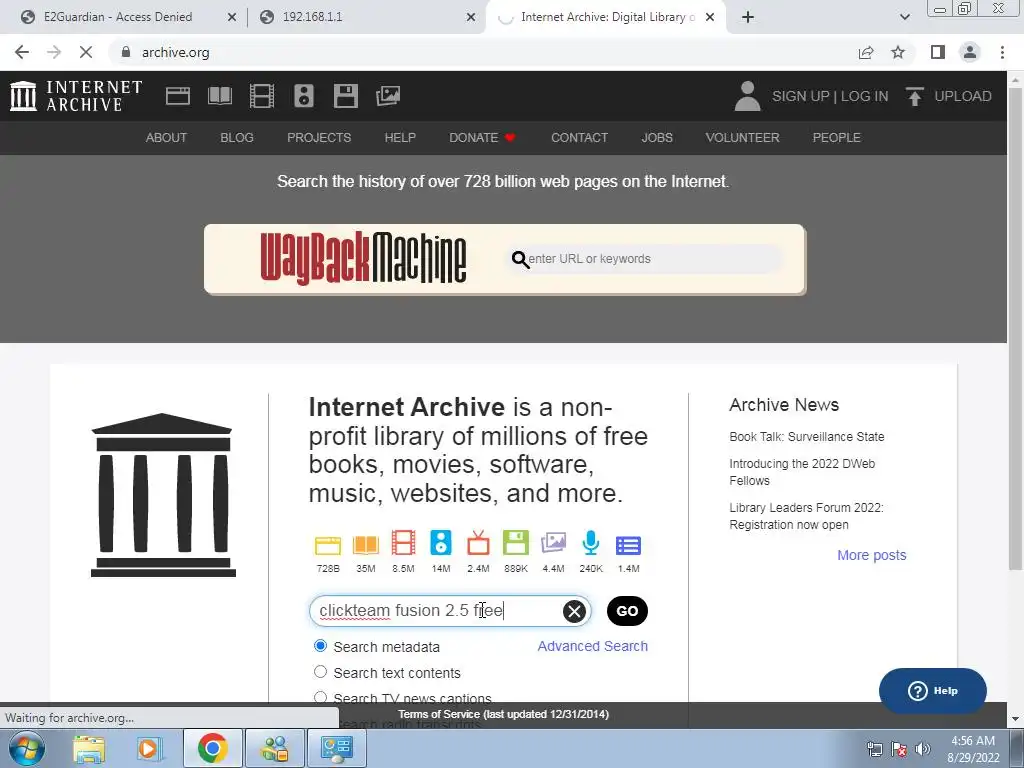Screen dimensions: 1024x768
Task: Open the CONTACT menu item
Action: 579,138
